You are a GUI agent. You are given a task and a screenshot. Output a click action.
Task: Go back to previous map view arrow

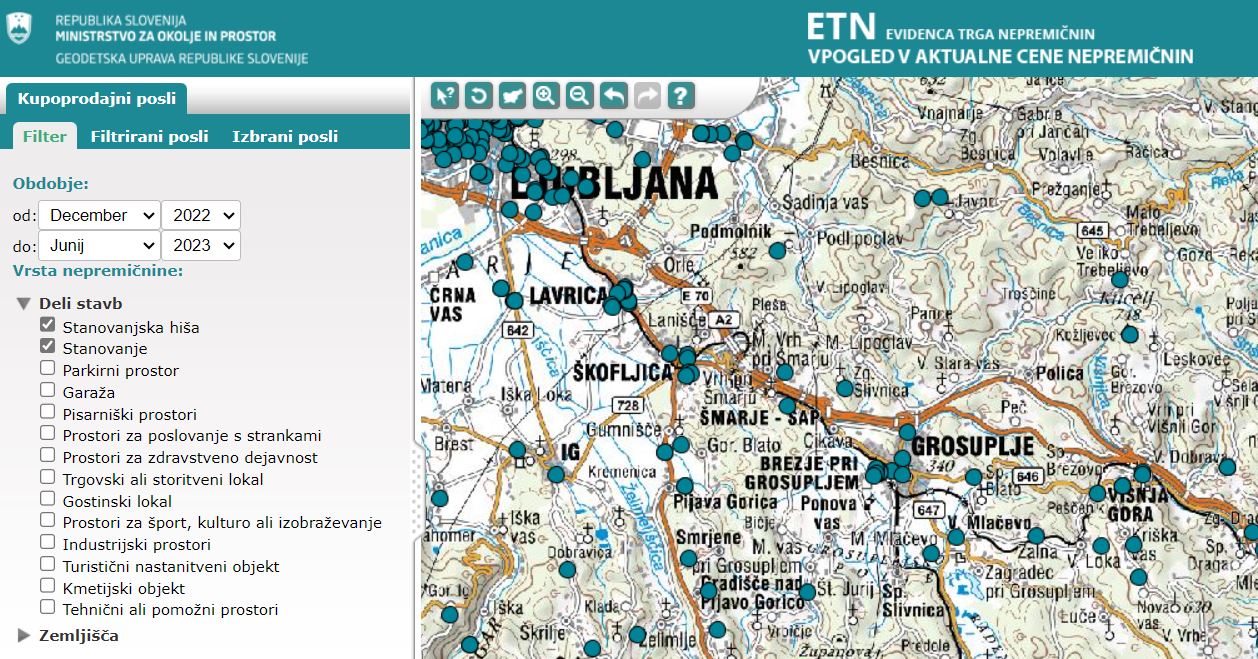(x=613, y=96)
